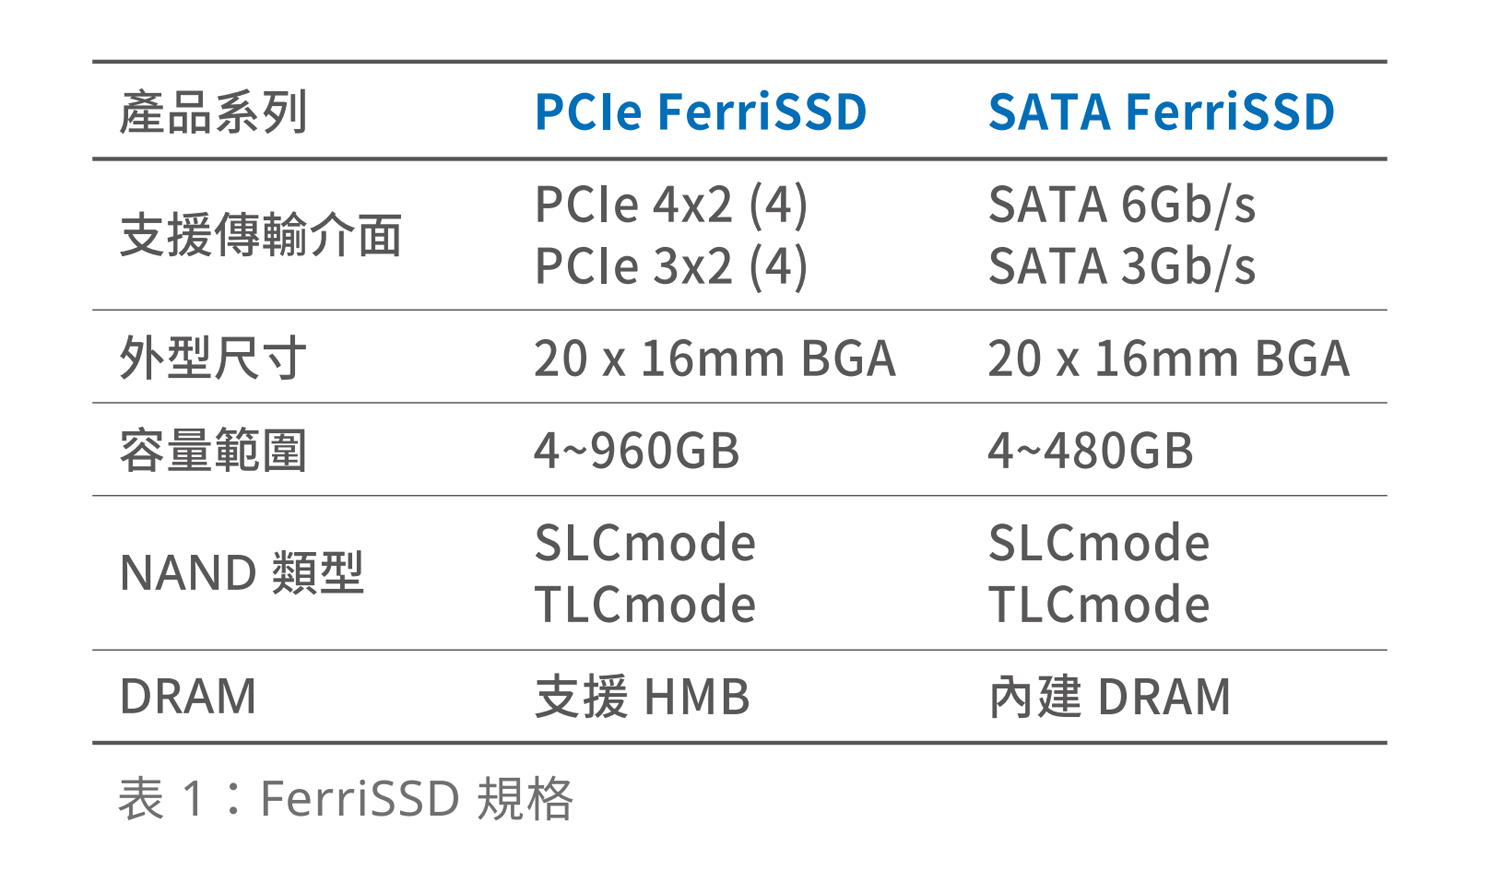Click the NAND 類型 row label
The image size is (1500, 870).
click(x=241, y=573)
